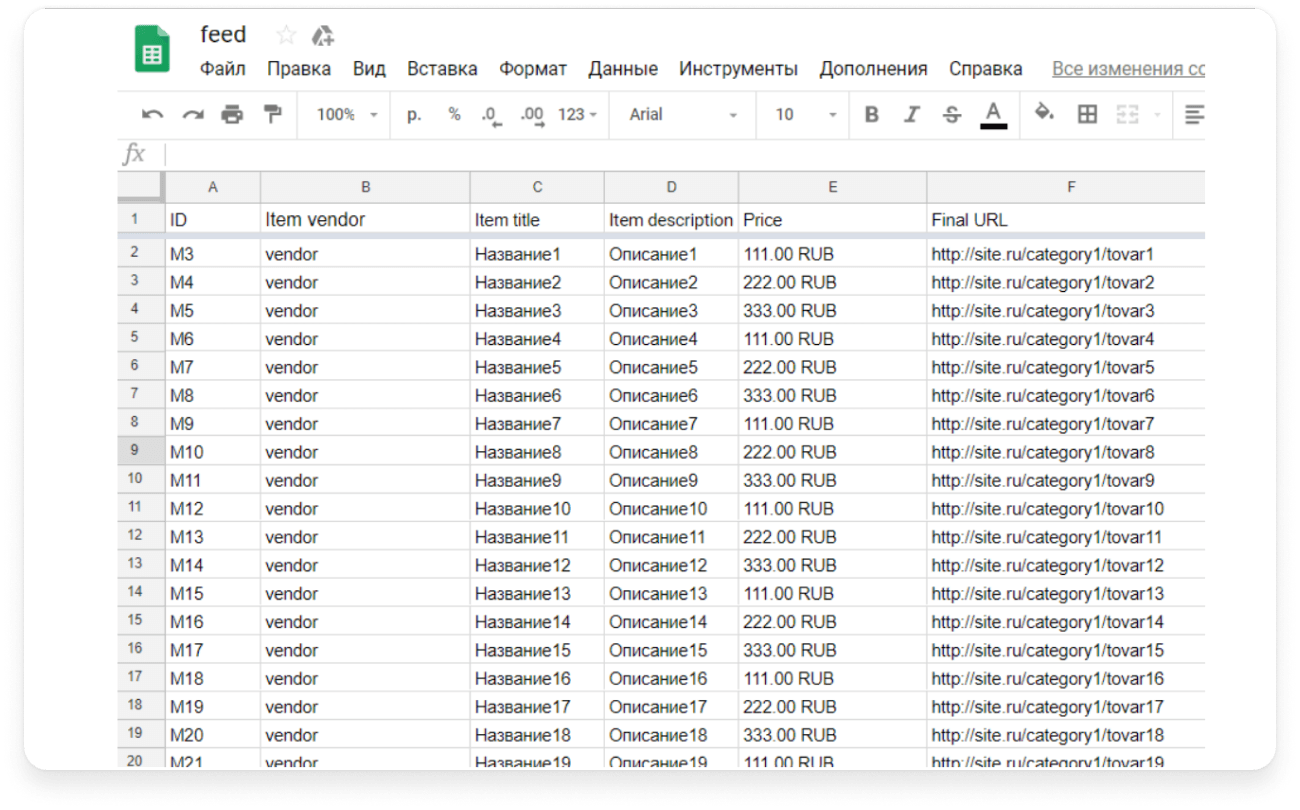1300x810 pixels.
Task: Click into the formula bar input
Action: [685, 154]
